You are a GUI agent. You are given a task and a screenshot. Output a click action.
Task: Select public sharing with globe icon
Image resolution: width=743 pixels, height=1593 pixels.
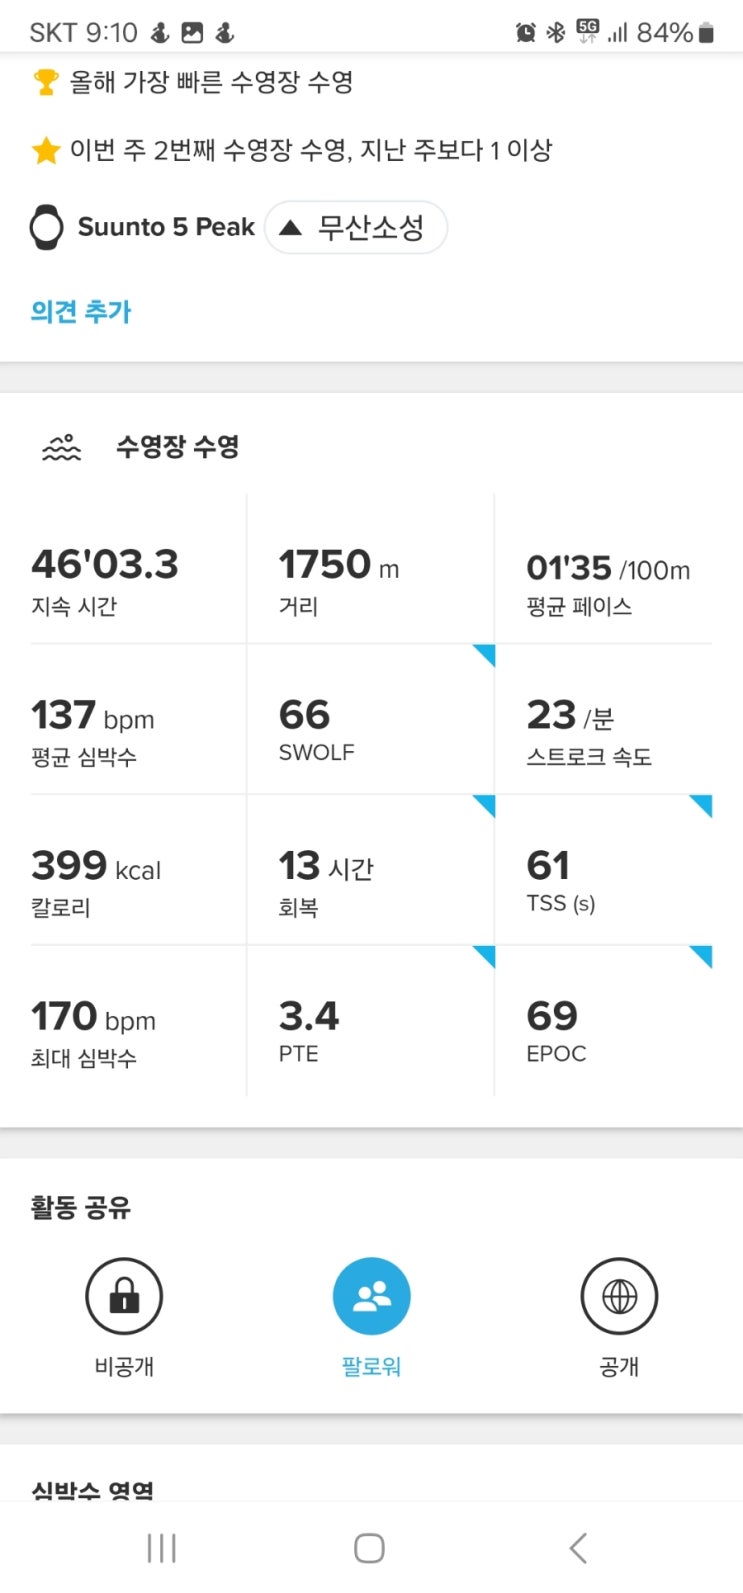(x=619, y=1297)
